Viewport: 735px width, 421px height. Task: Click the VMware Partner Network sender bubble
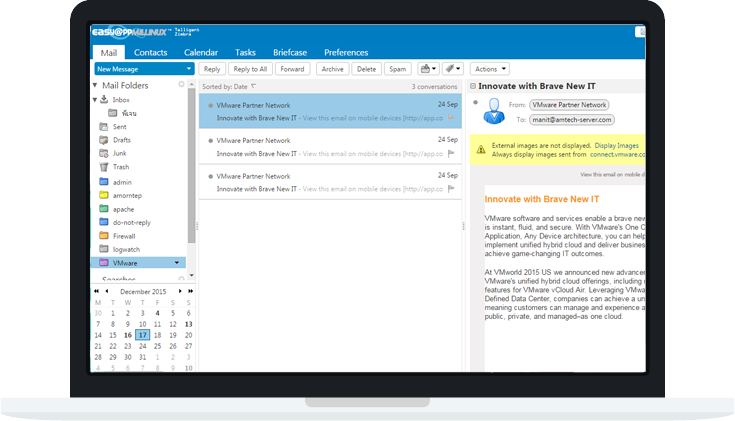click(x=569, y=105)
